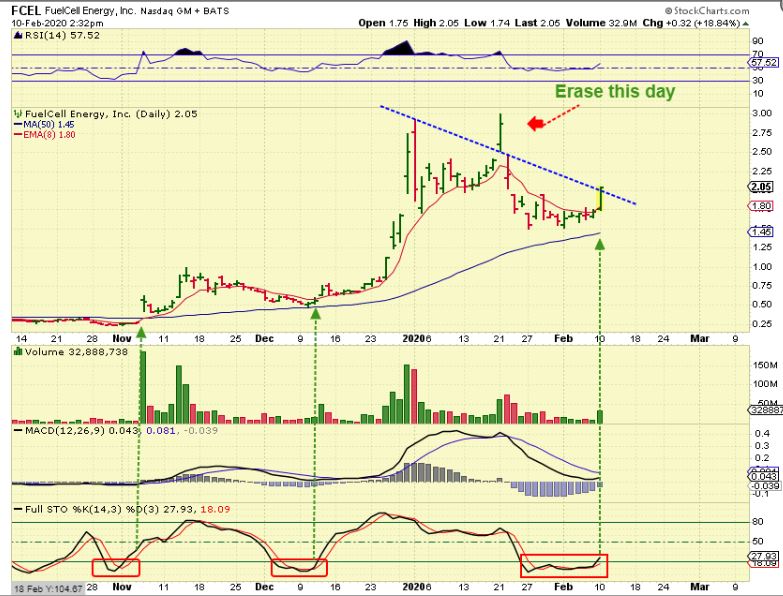Click the RSI(14) indicator legend icon
Image resolution: width=783 pixels, height=596 pixels.
coord(18,35)
